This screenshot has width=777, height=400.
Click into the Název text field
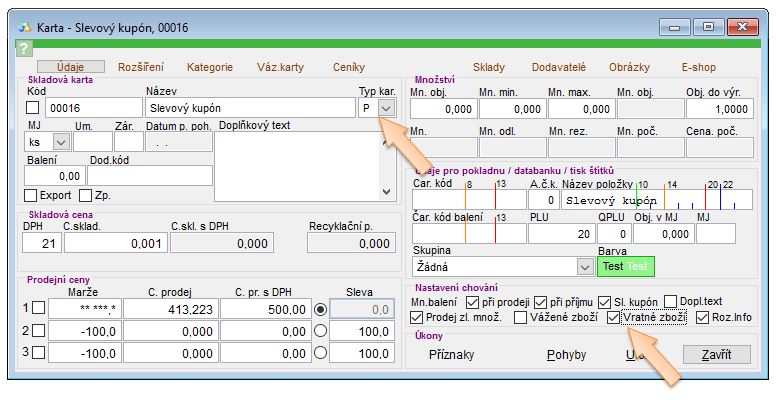[250, 108]
